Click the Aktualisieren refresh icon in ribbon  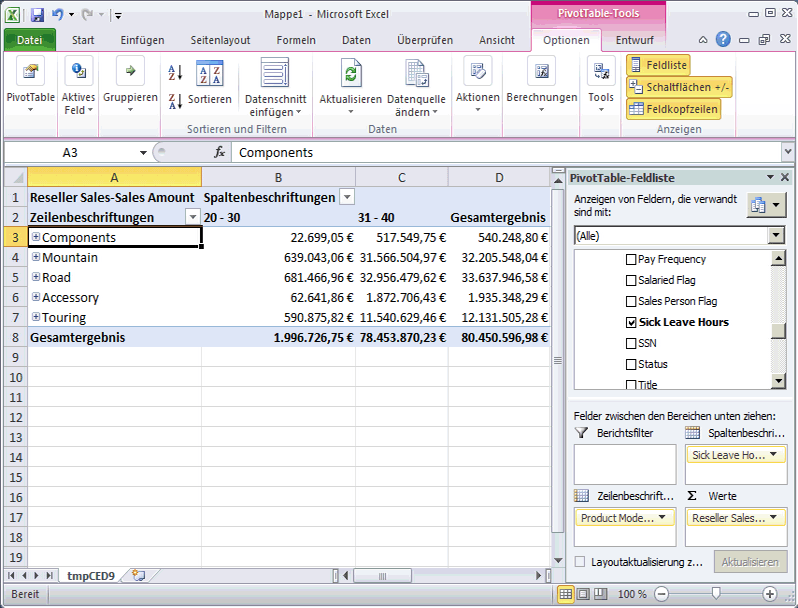[350, 73]
